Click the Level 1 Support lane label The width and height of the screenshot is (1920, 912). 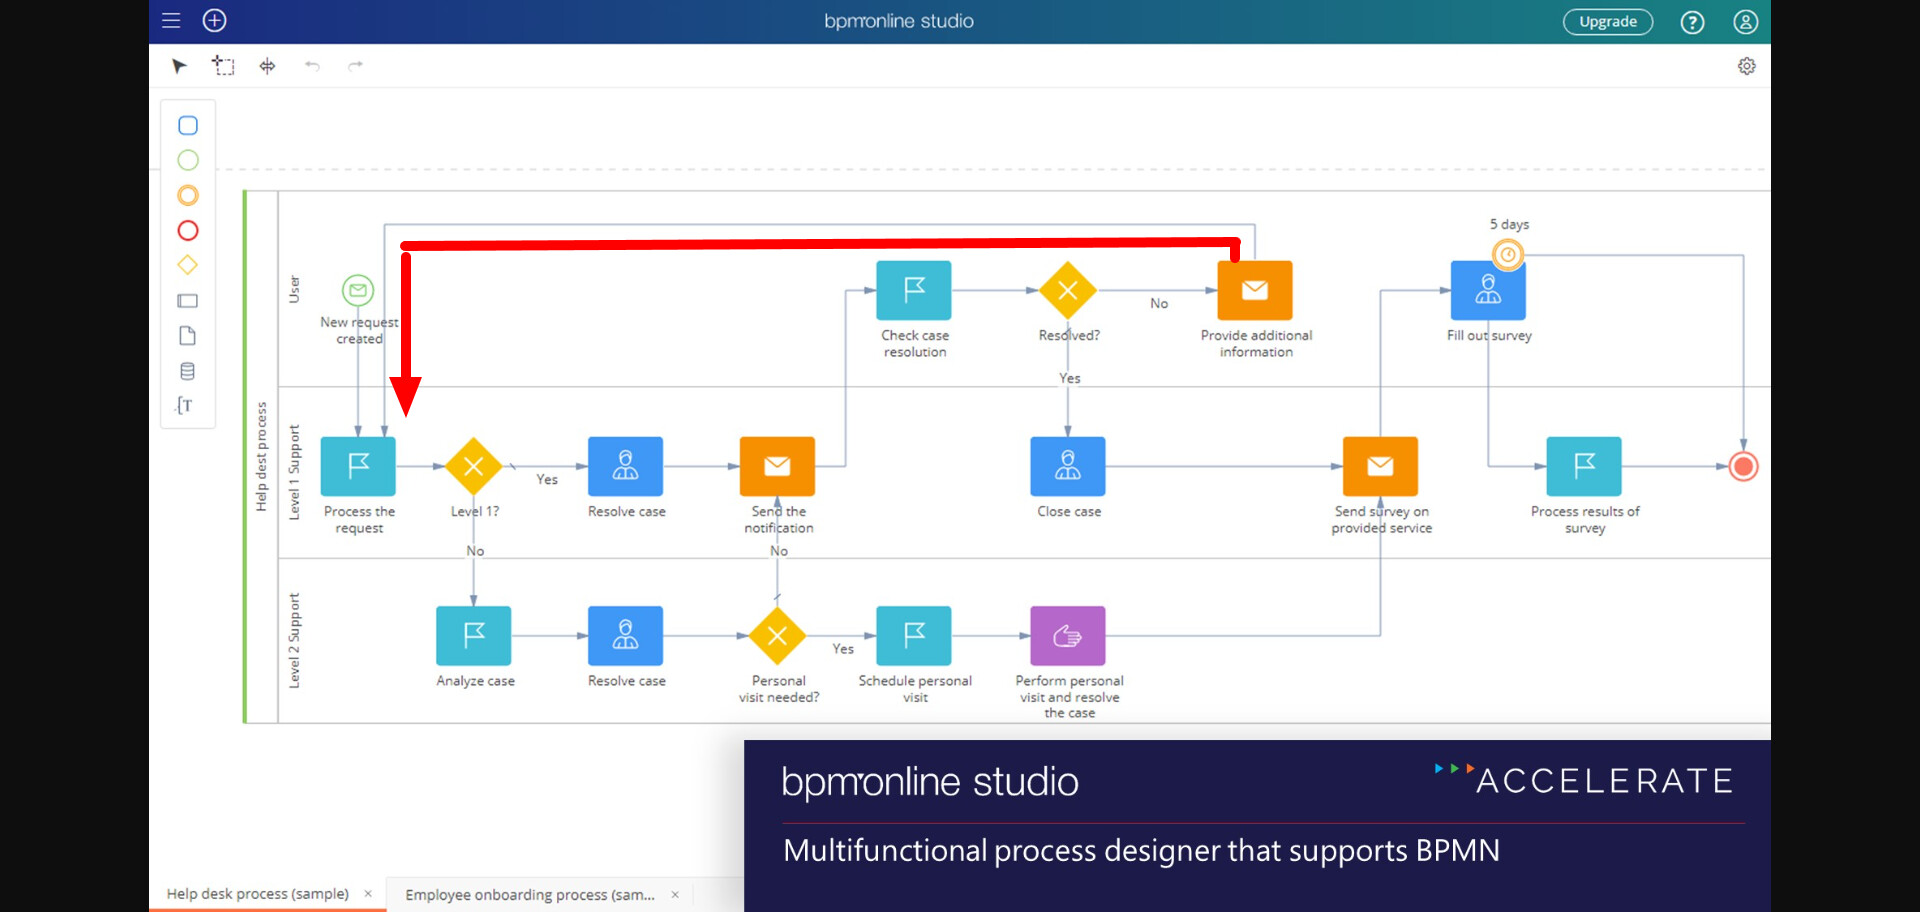point(294,472)
